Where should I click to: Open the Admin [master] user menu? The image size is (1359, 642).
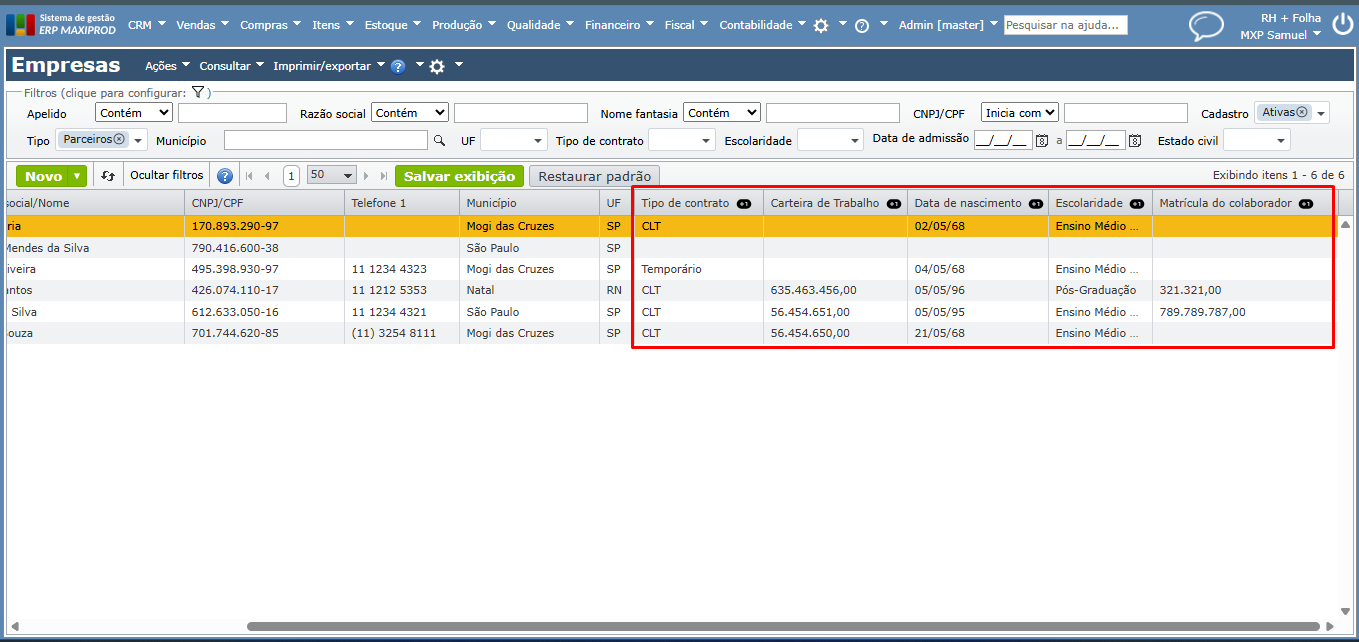pos(948,25)
